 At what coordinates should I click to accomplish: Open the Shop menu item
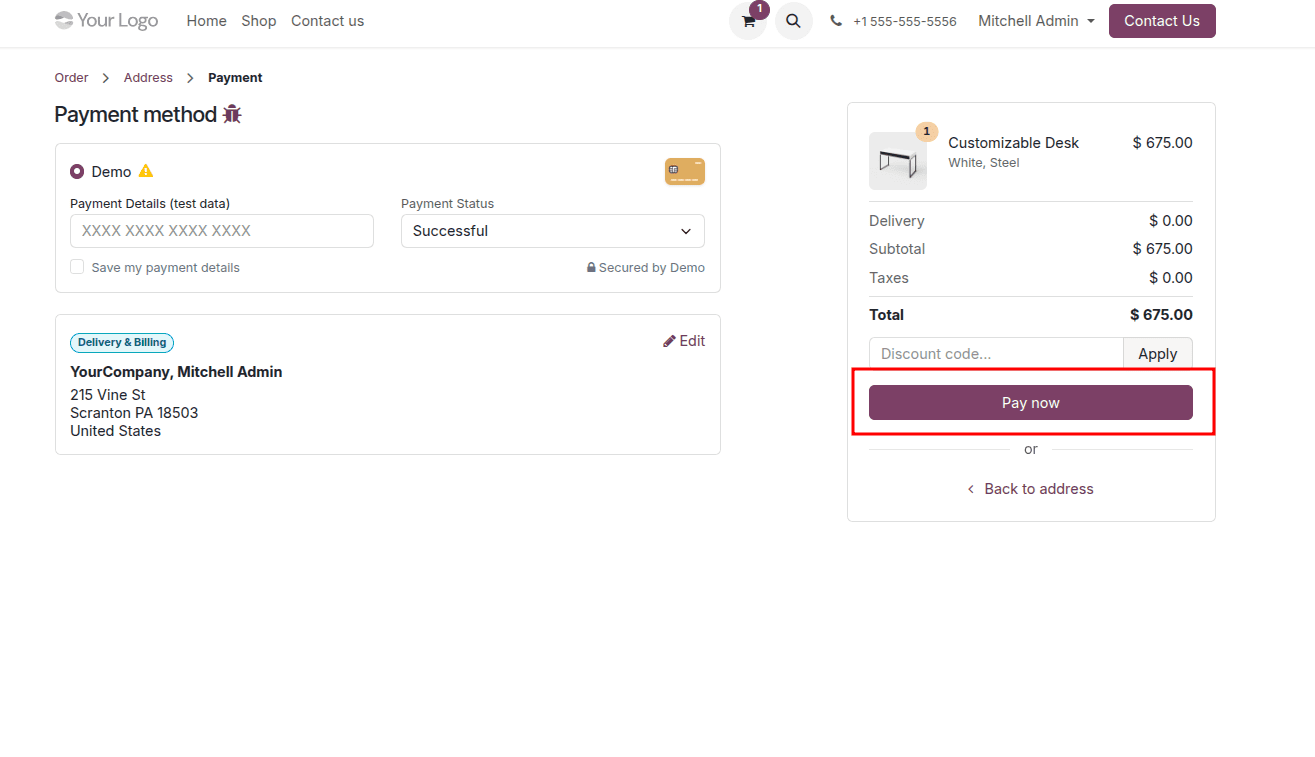pyautogui.click(x=259, y=21)
